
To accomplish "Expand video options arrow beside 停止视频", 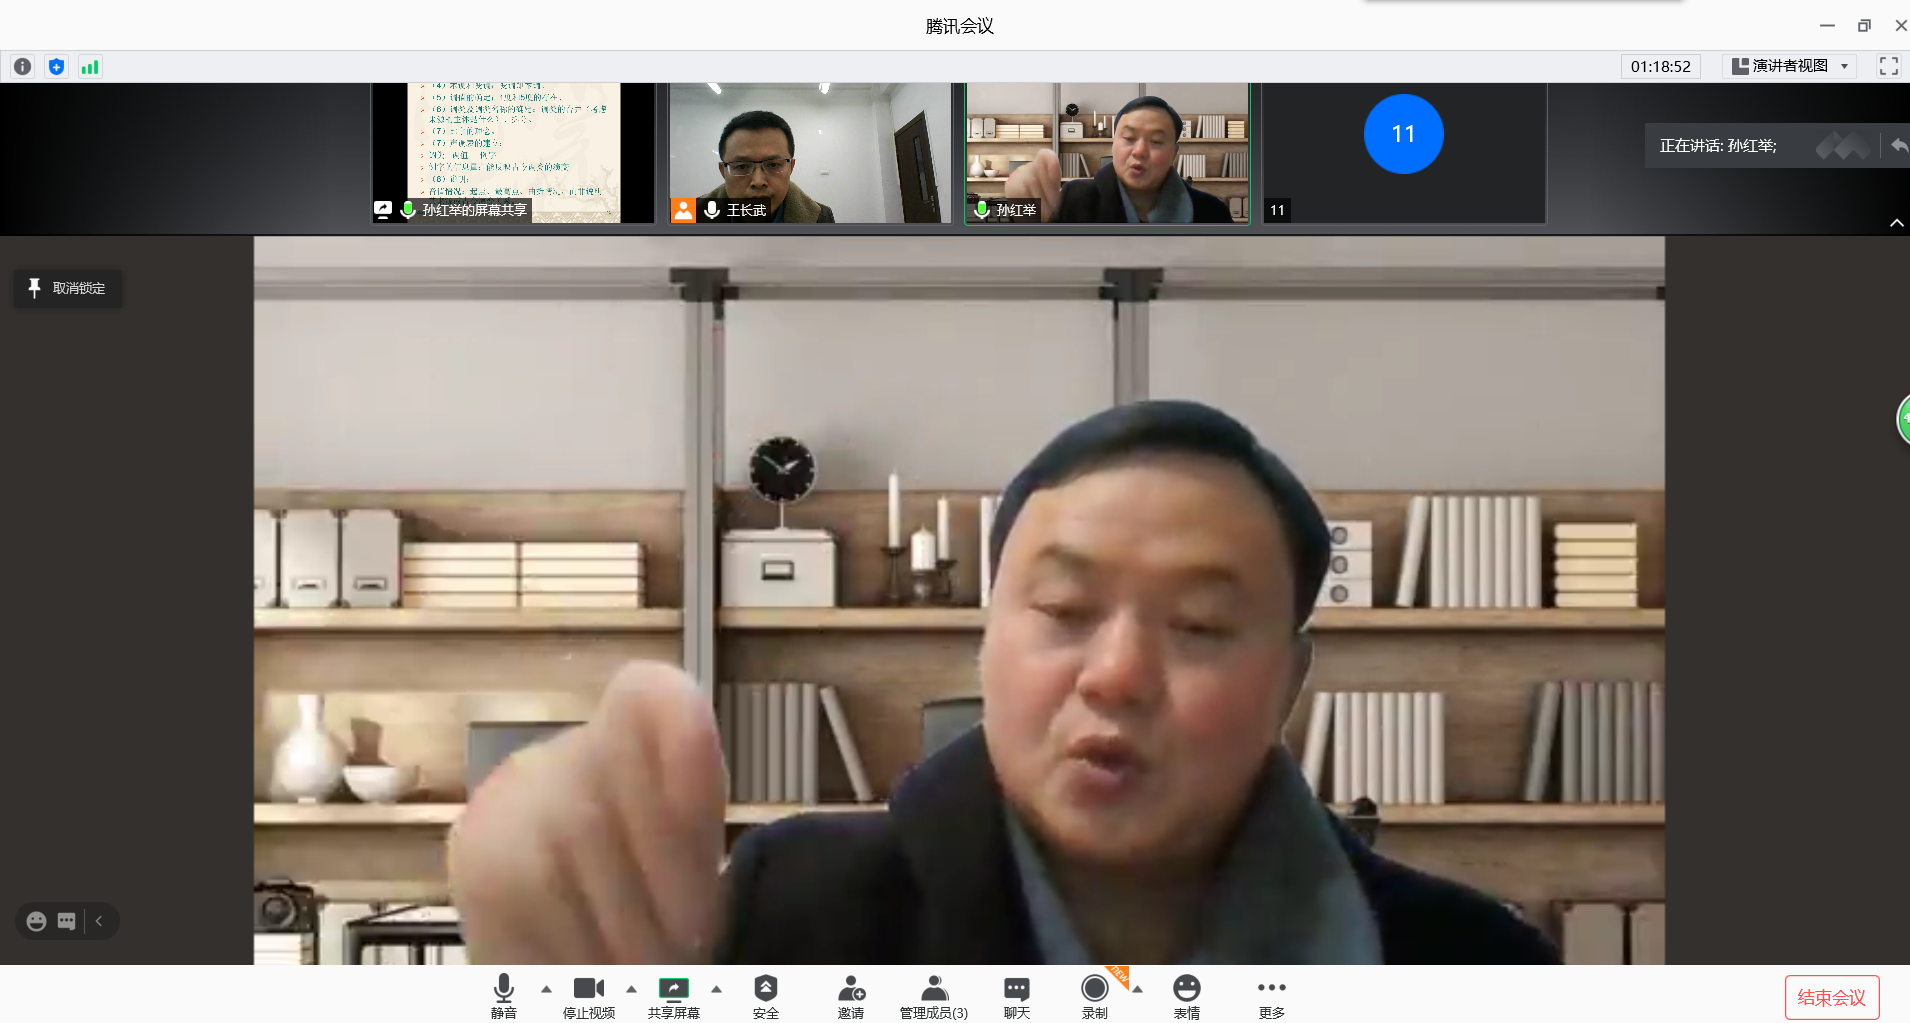I will (x=631, y=989).
